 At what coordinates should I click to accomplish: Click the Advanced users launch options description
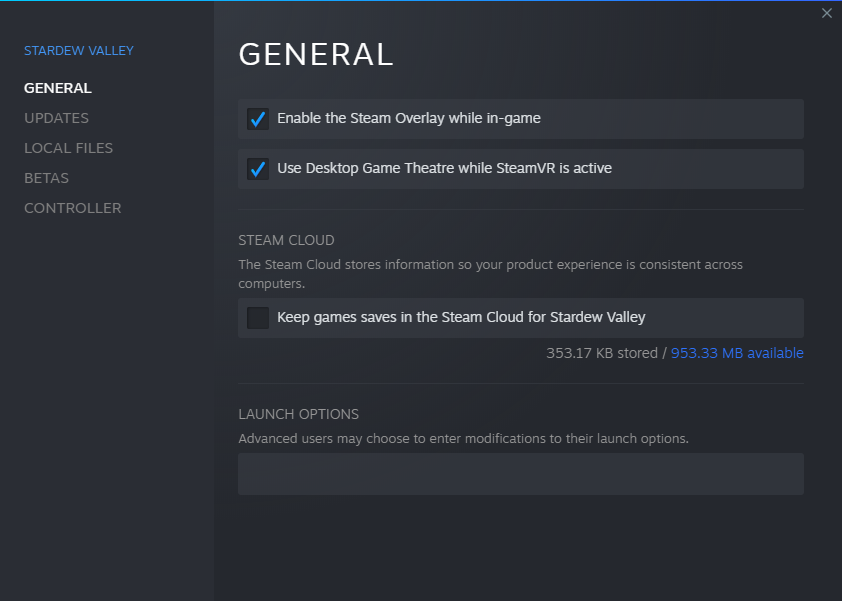click(x=463, y=439)
